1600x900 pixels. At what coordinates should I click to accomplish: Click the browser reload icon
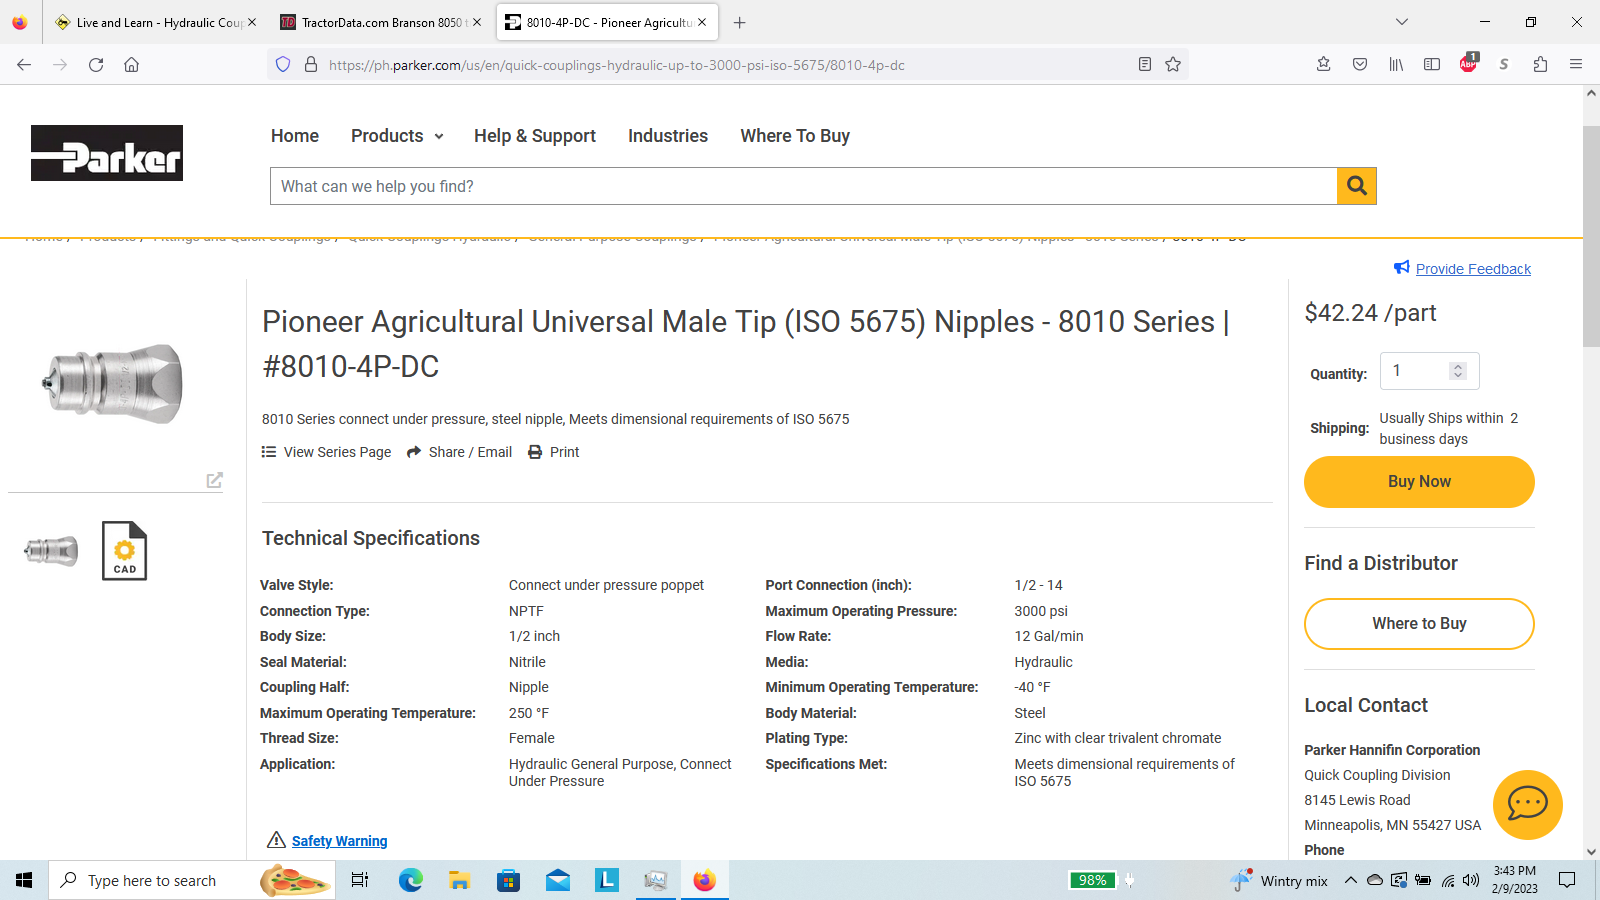click(96, 65)
